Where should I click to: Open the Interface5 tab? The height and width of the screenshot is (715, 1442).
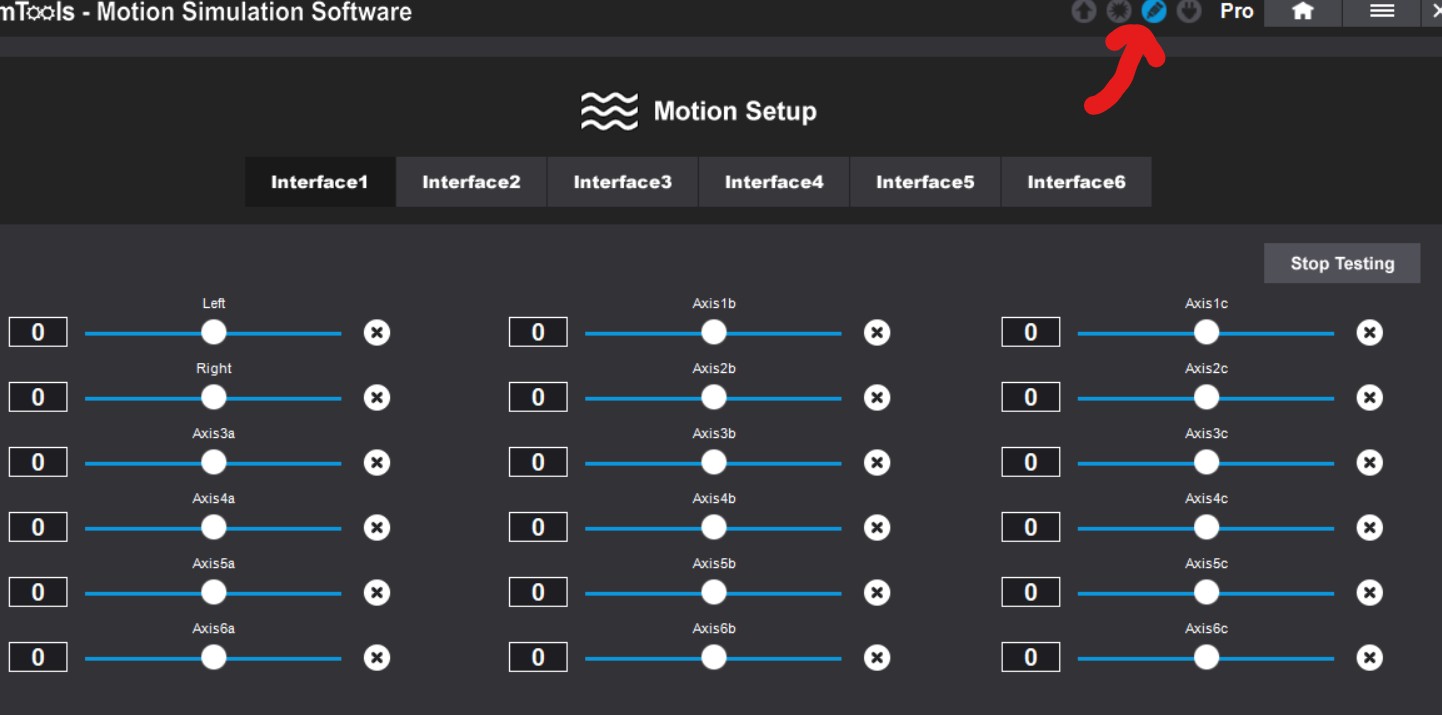tap(925, 182)
